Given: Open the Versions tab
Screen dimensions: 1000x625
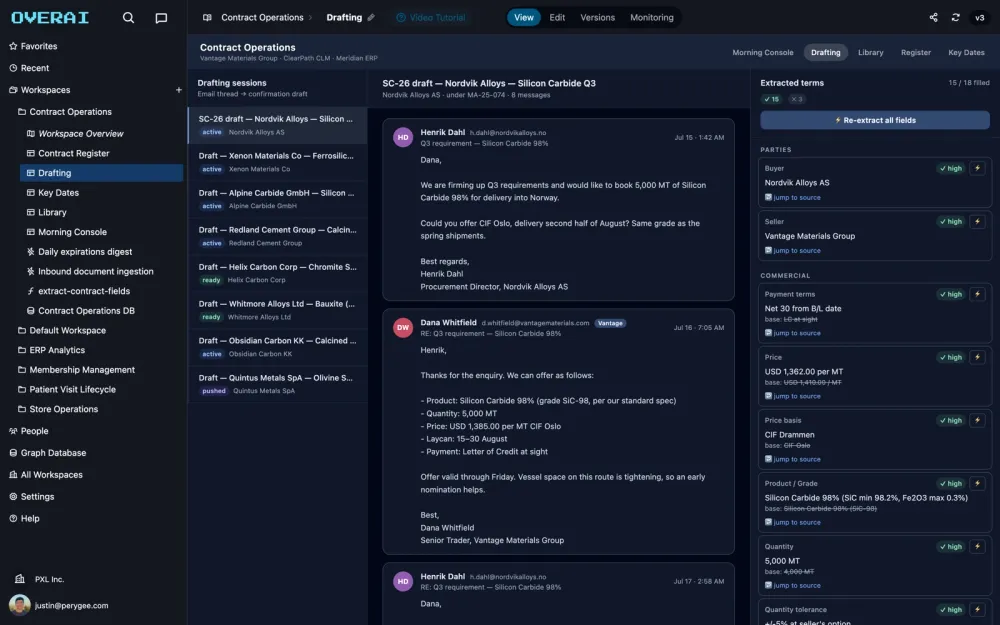Looking at the screenshot, I should point(598,17).
